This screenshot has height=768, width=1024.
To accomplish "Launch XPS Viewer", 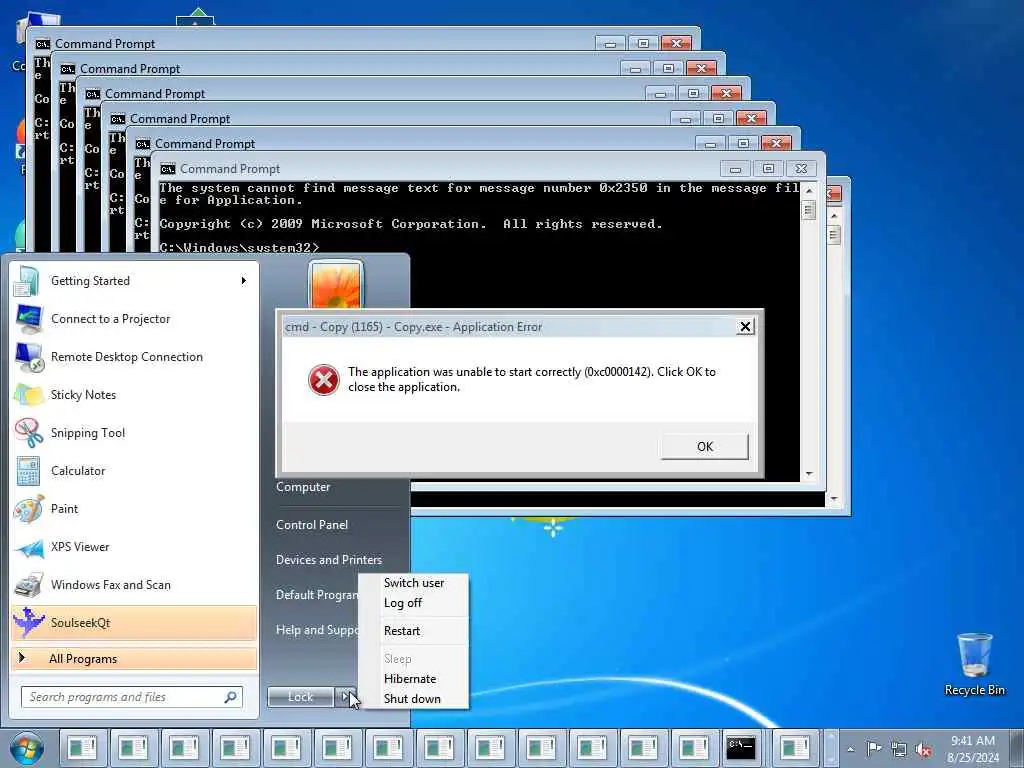I will click(x=135, y=547).
